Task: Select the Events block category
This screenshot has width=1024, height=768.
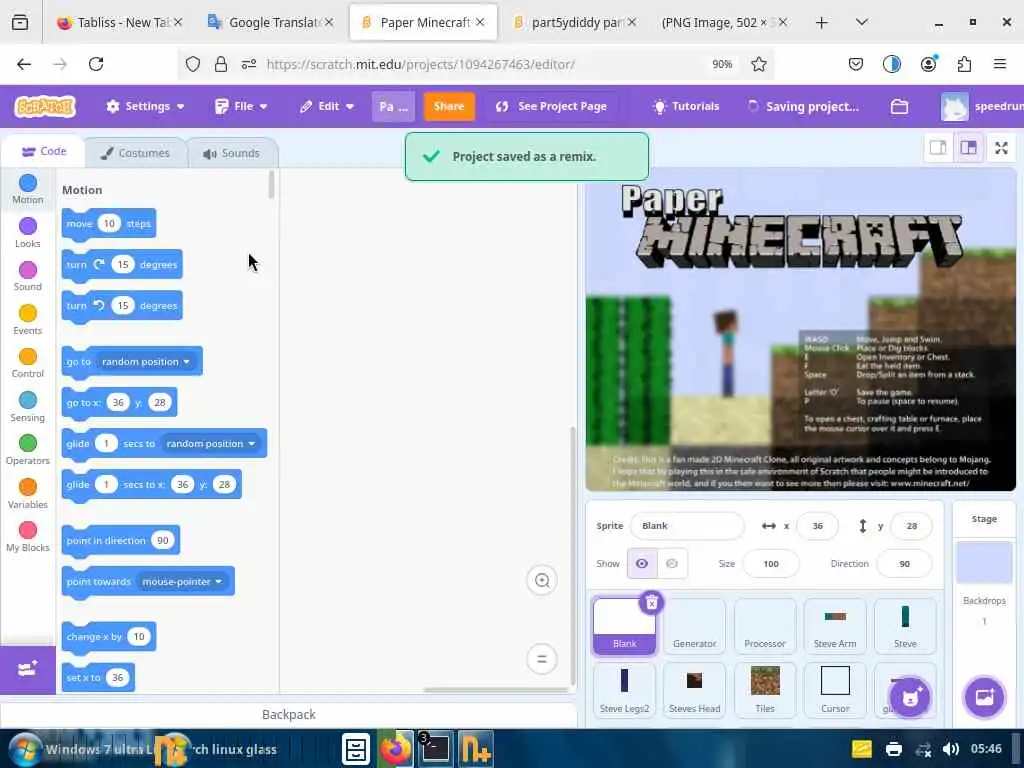Action: click(27, 320)
